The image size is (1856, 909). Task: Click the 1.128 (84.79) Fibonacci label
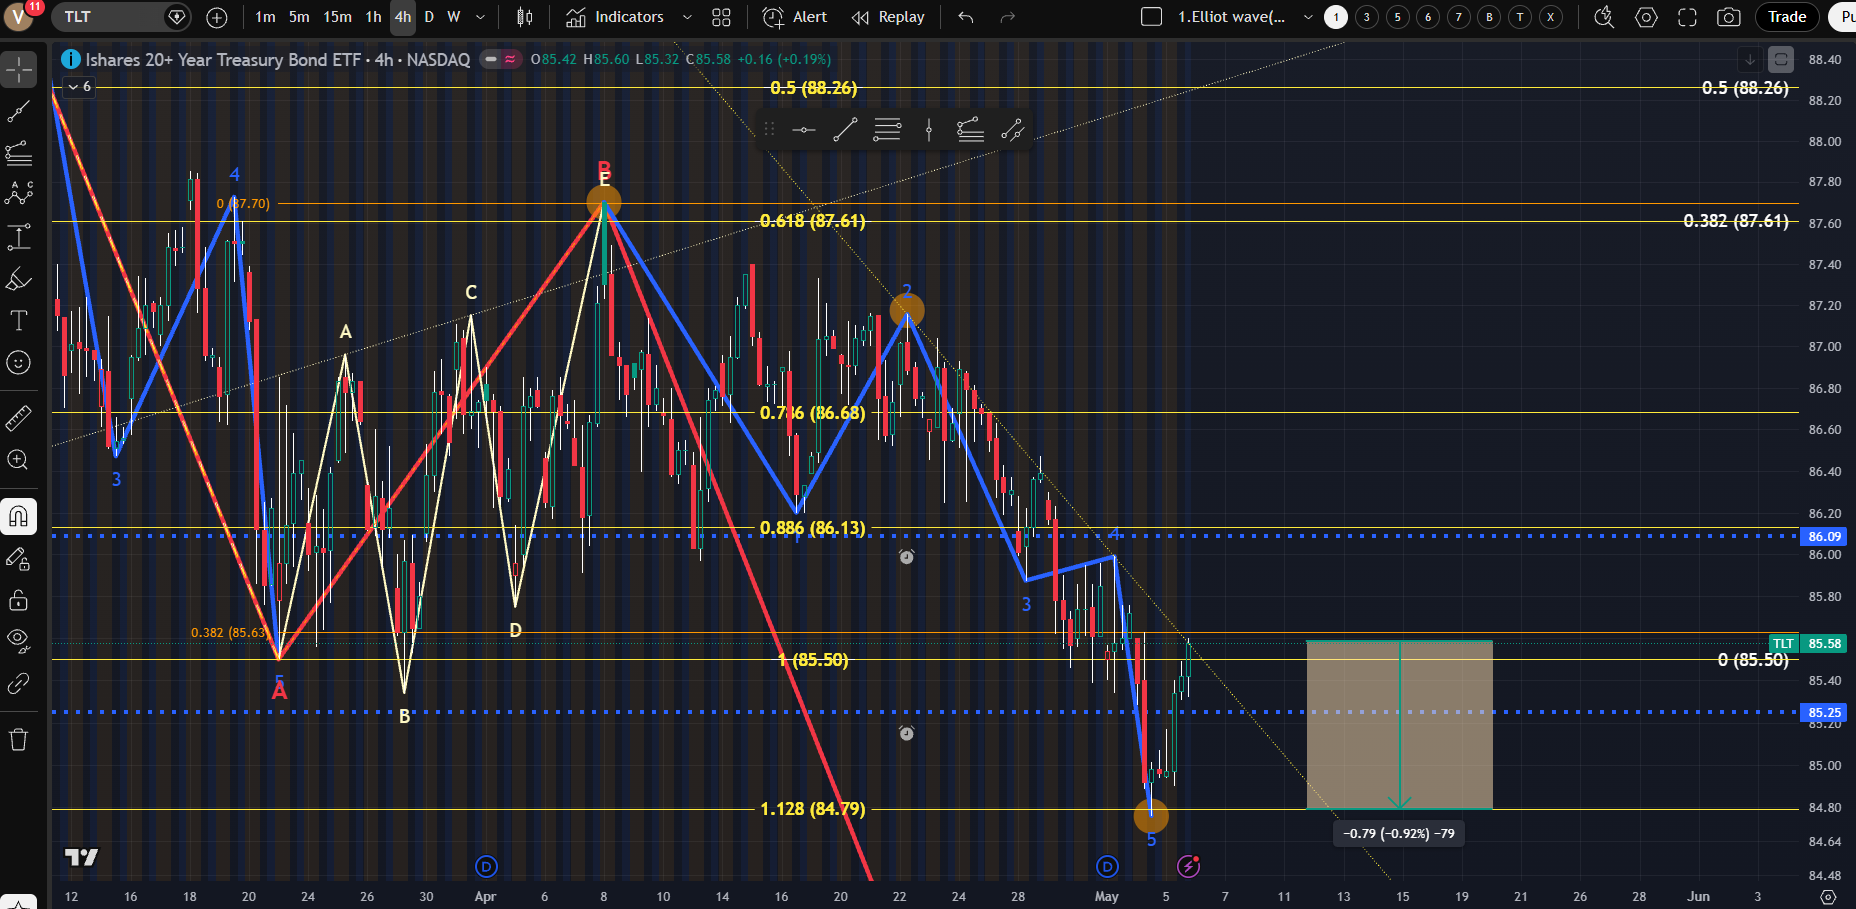[813, 808]
